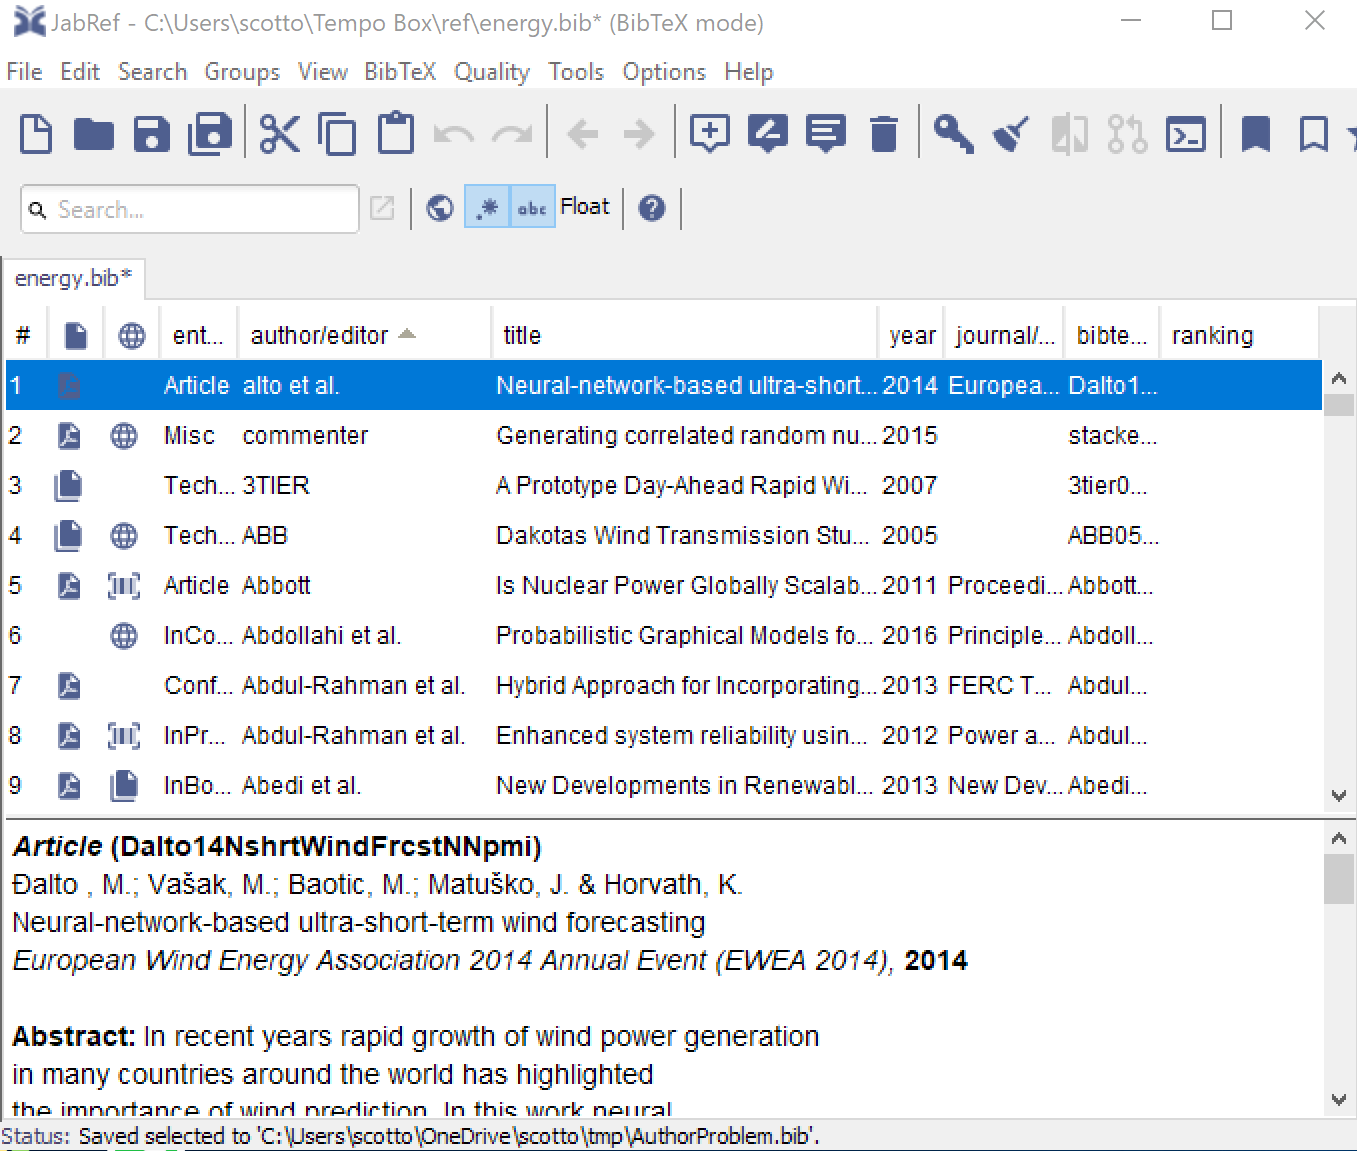This screenshot has height=1151, width=1357.
Task: Redo the last undone change
Action: (512, 134)
